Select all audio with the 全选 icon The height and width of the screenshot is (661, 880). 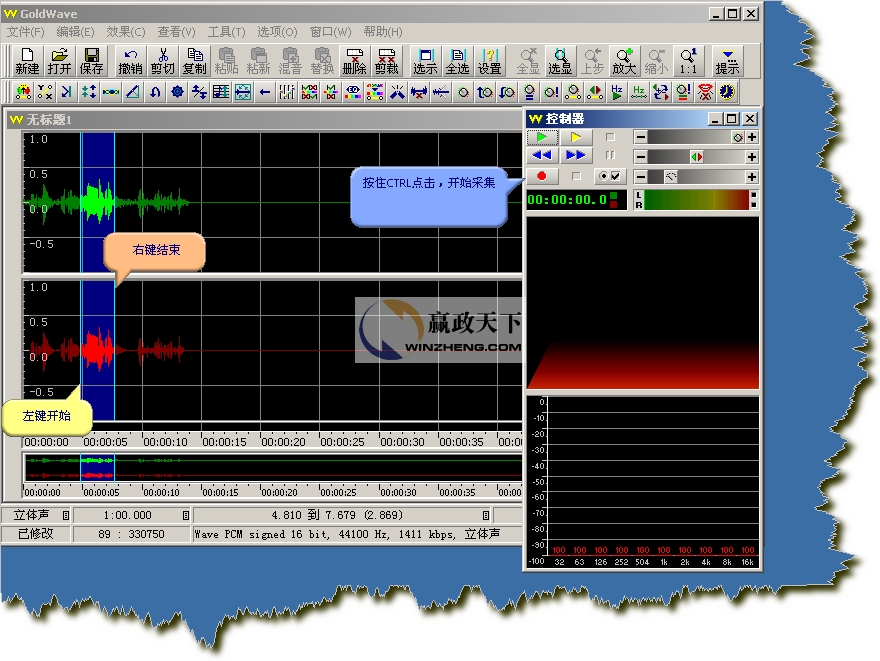click(457, 61)
